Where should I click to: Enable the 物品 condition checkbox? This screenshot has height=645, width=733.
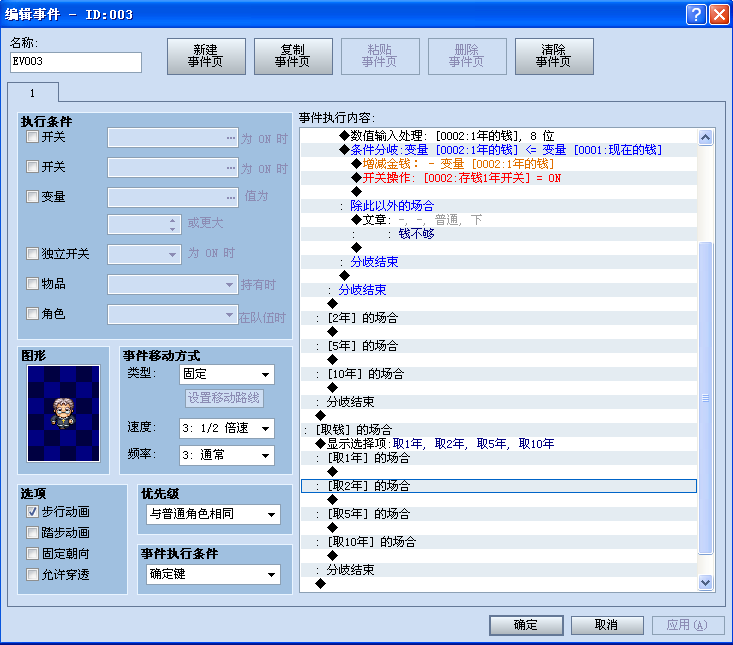(32, 284)
